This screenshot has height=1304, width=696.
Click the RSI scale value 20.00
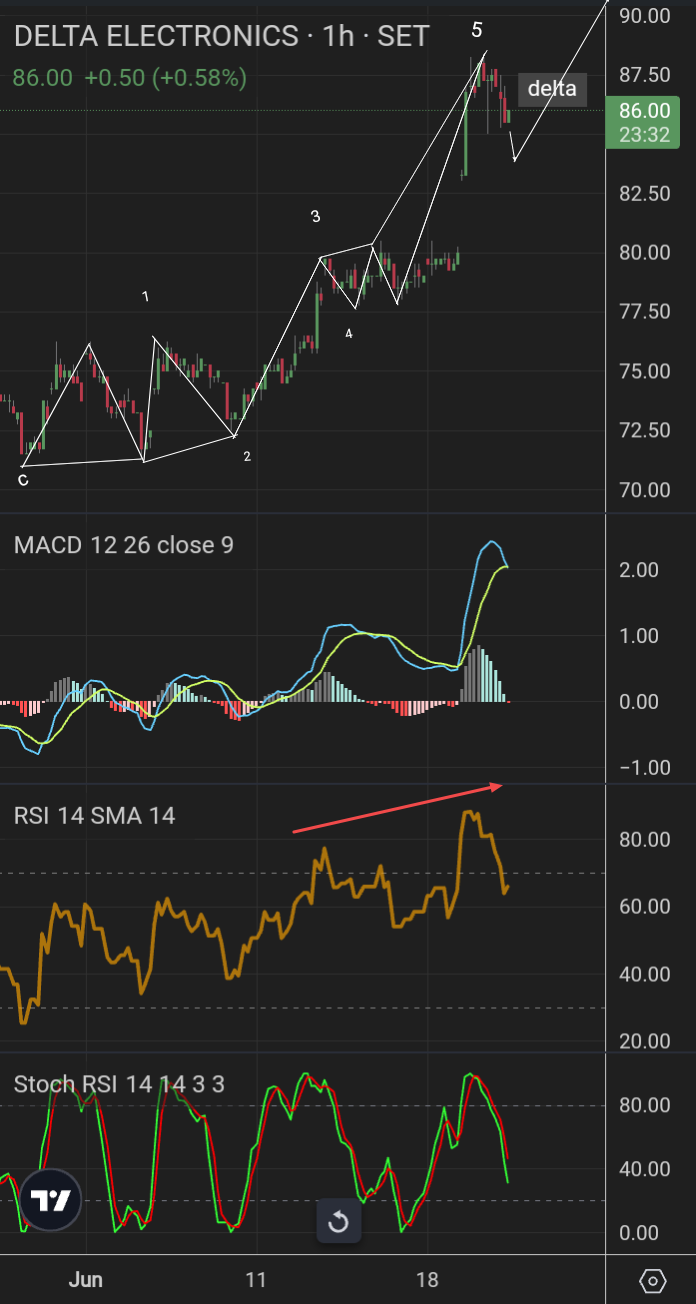pos(644,1042)
